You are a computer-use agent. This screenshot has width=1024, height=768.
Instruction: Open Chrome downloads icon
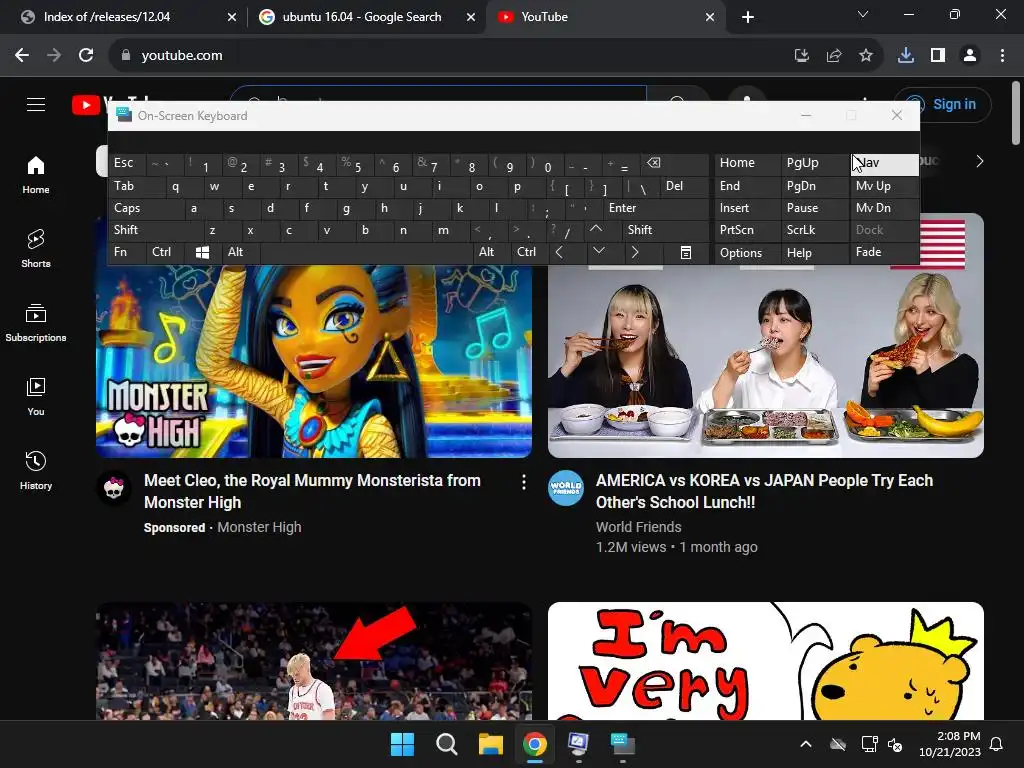tap(906, 56)
